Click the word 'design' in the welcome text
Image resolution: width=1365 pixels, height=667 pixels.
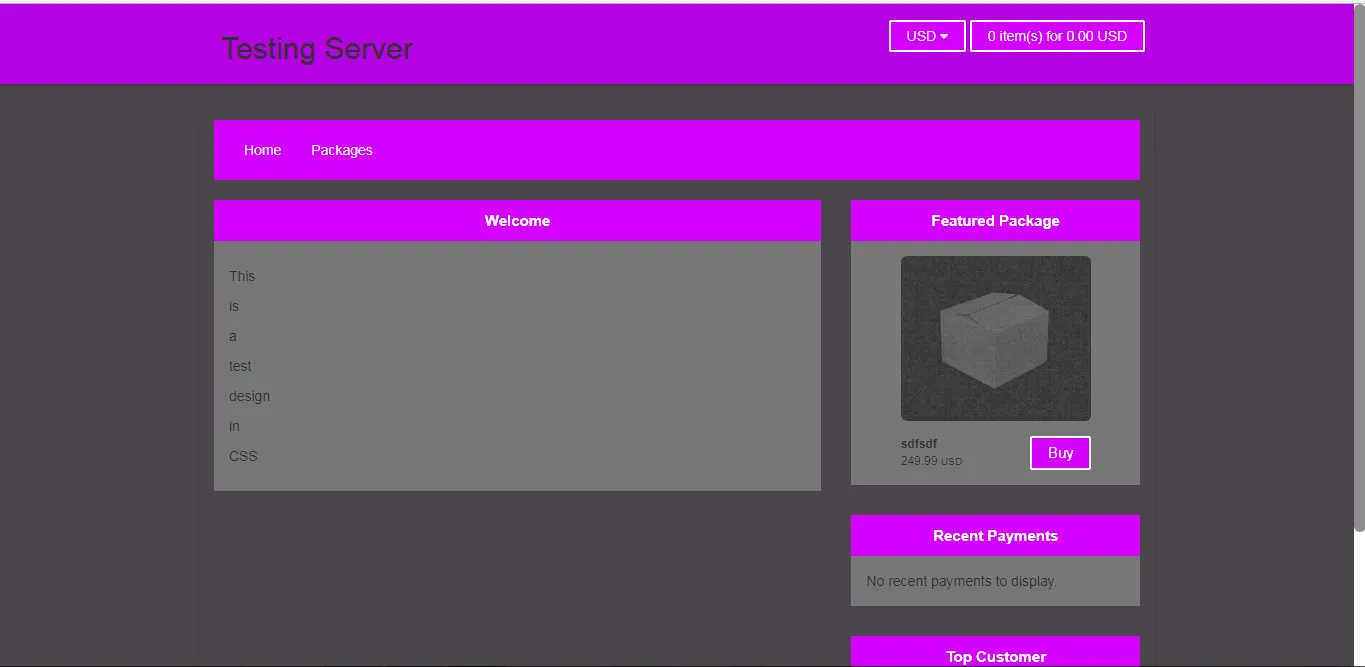tap(249, 396)
